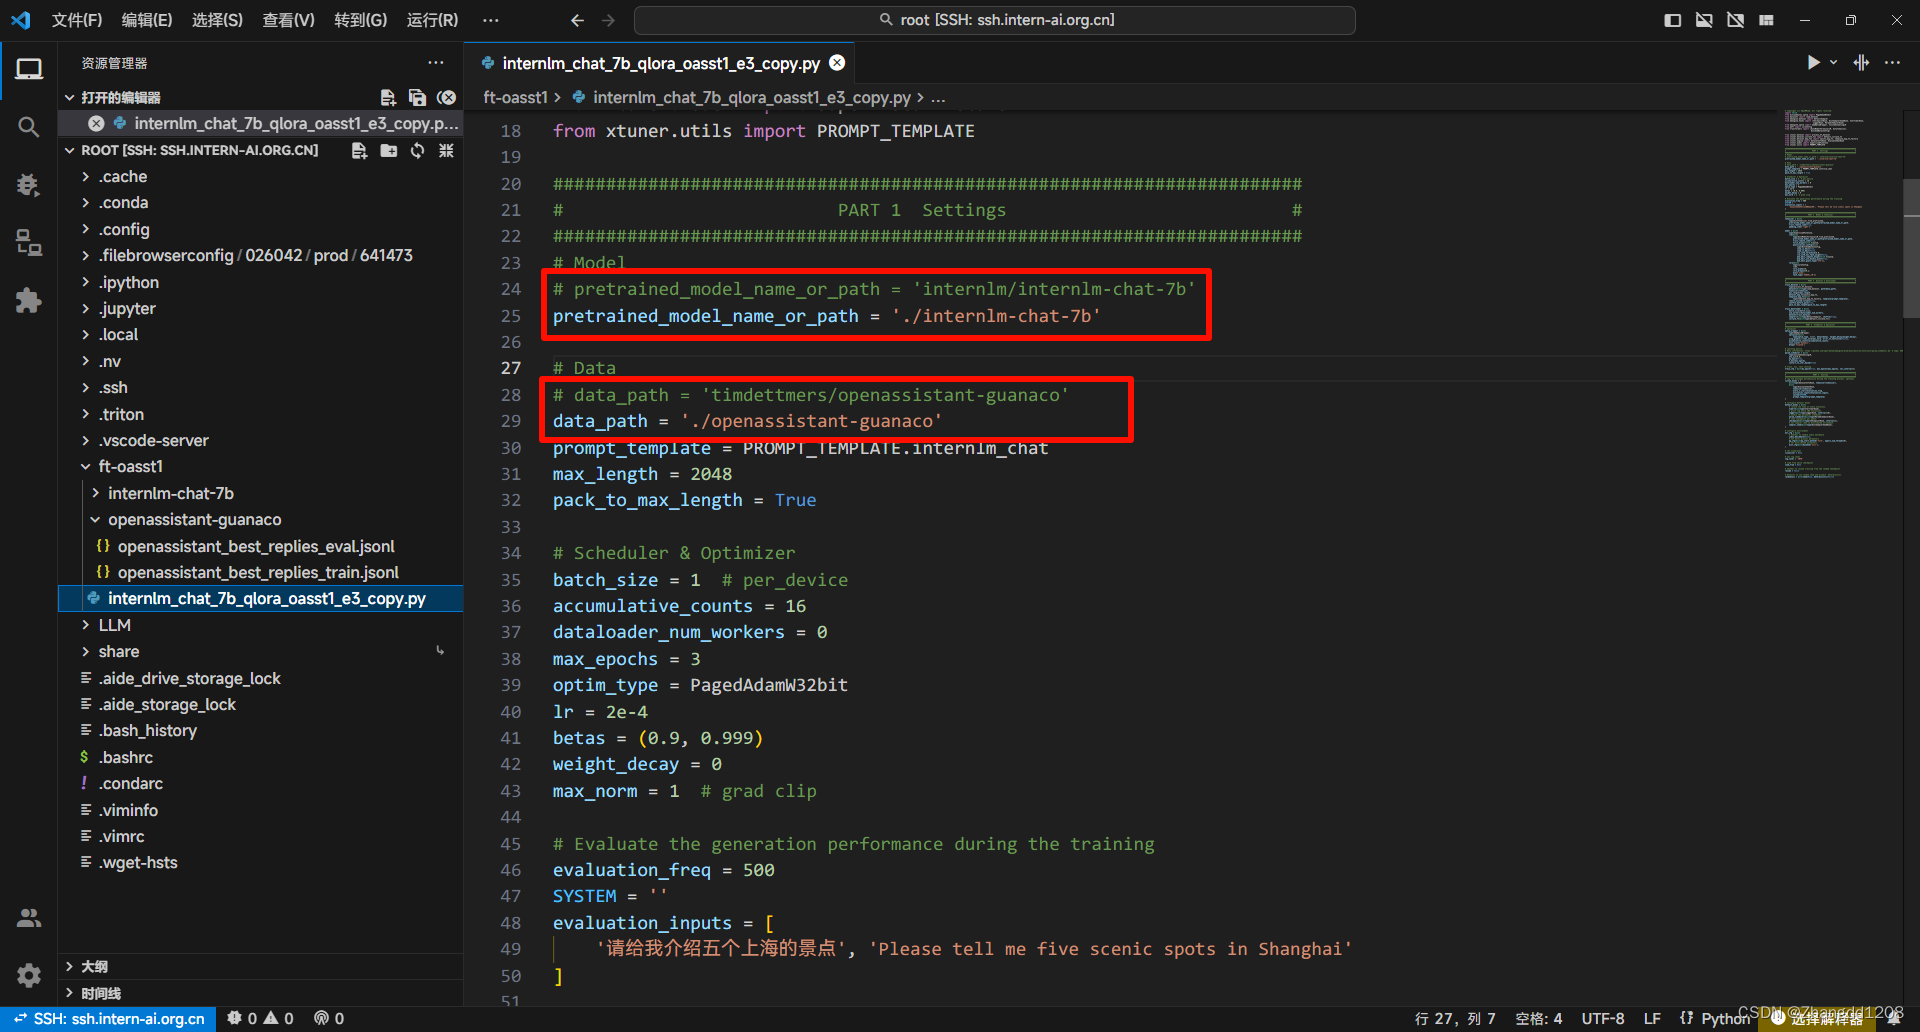Open the Search view in activity bar
The image size is (1920, 1032).
pos(29,127)
